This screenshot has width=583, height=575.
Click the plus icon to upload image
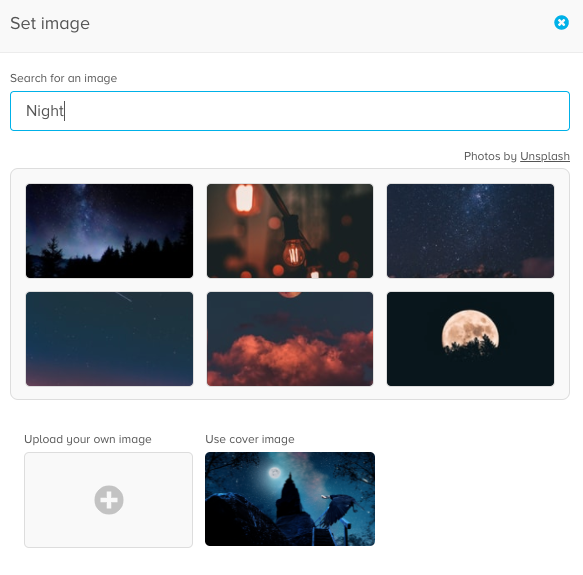point(109,499)
